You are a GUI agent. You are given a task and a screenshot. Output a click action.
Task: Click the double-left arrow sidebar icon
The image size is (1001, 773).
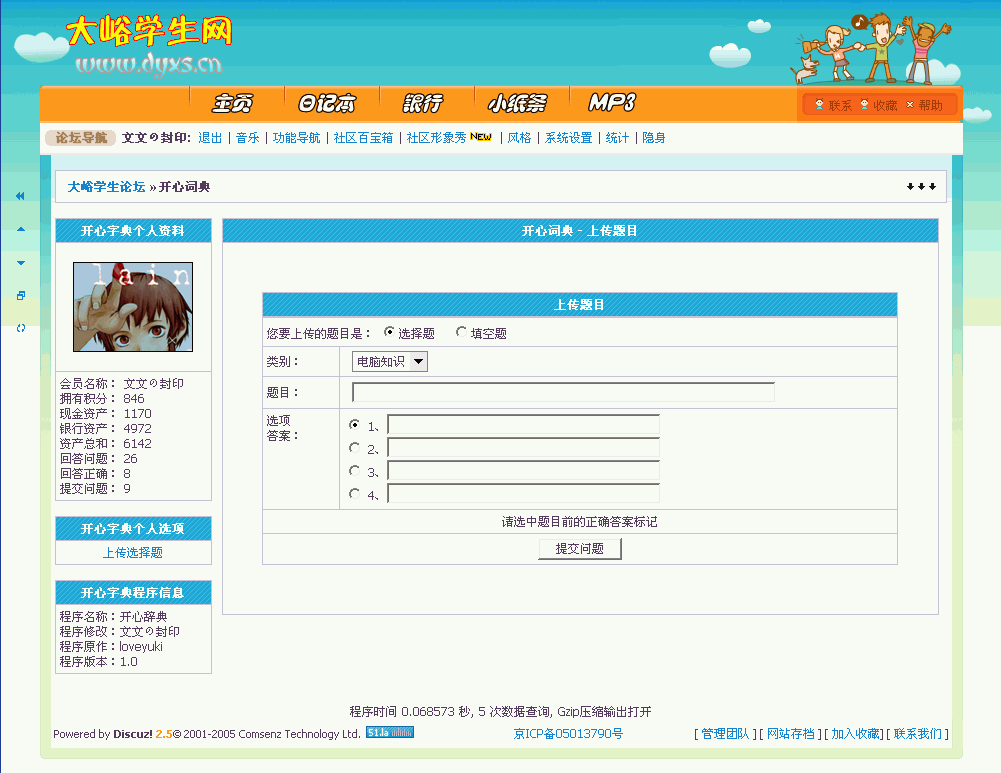tap(20, 196)
